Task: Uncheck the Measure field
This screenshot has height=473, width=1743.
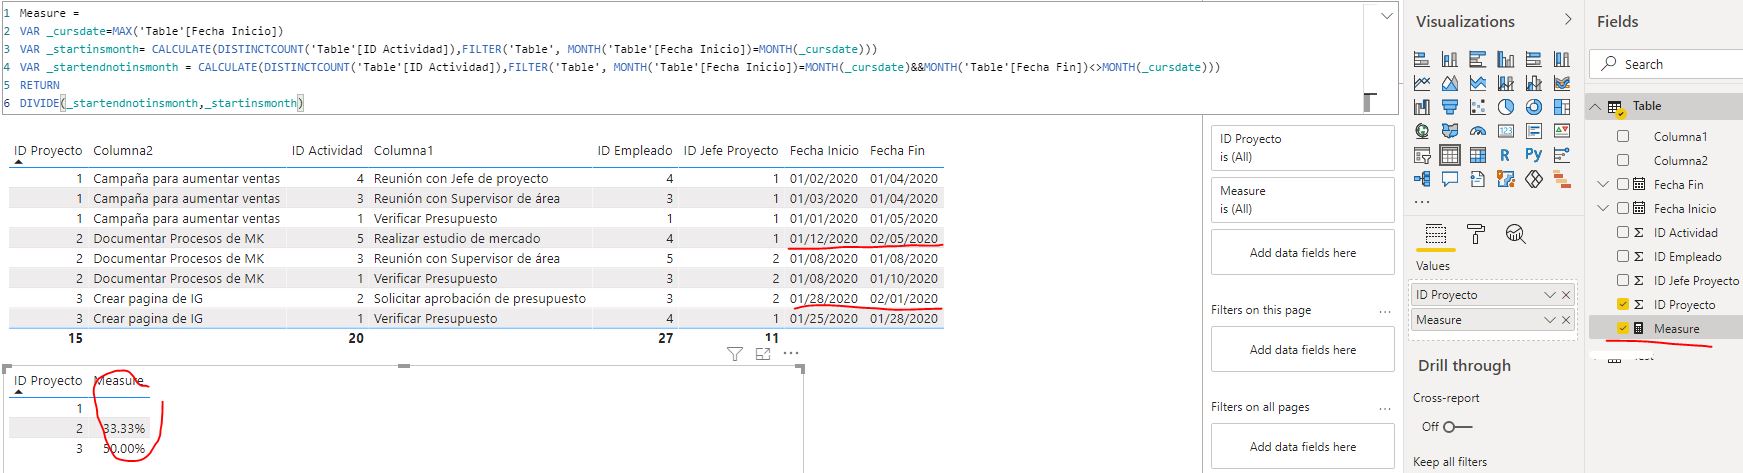Action: coord(1623,328)
